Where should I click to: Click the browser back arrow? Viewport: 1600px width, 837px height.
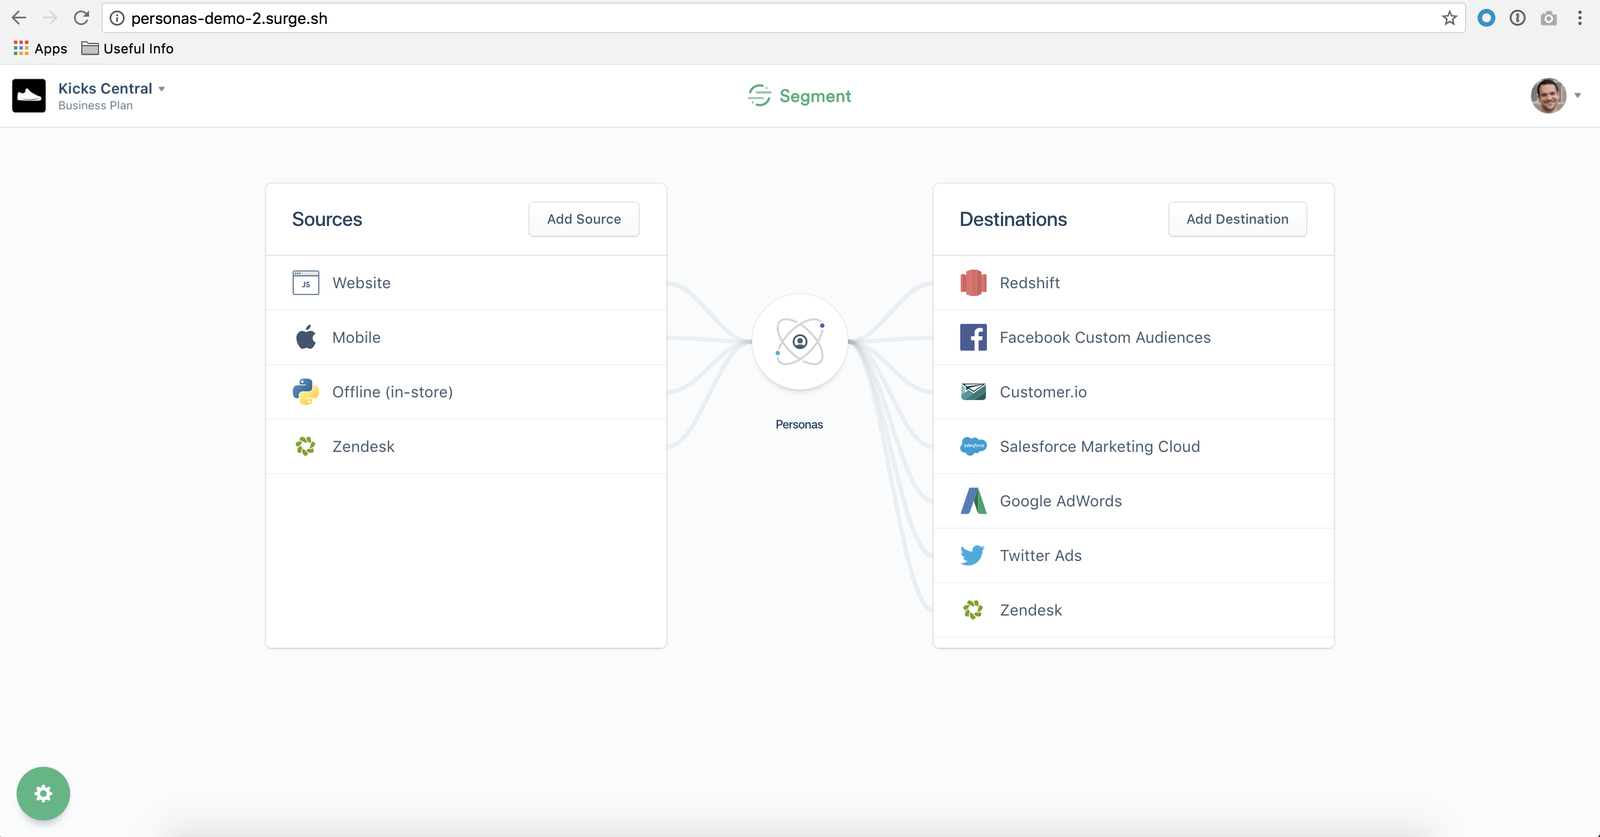[x=19, y=18]
